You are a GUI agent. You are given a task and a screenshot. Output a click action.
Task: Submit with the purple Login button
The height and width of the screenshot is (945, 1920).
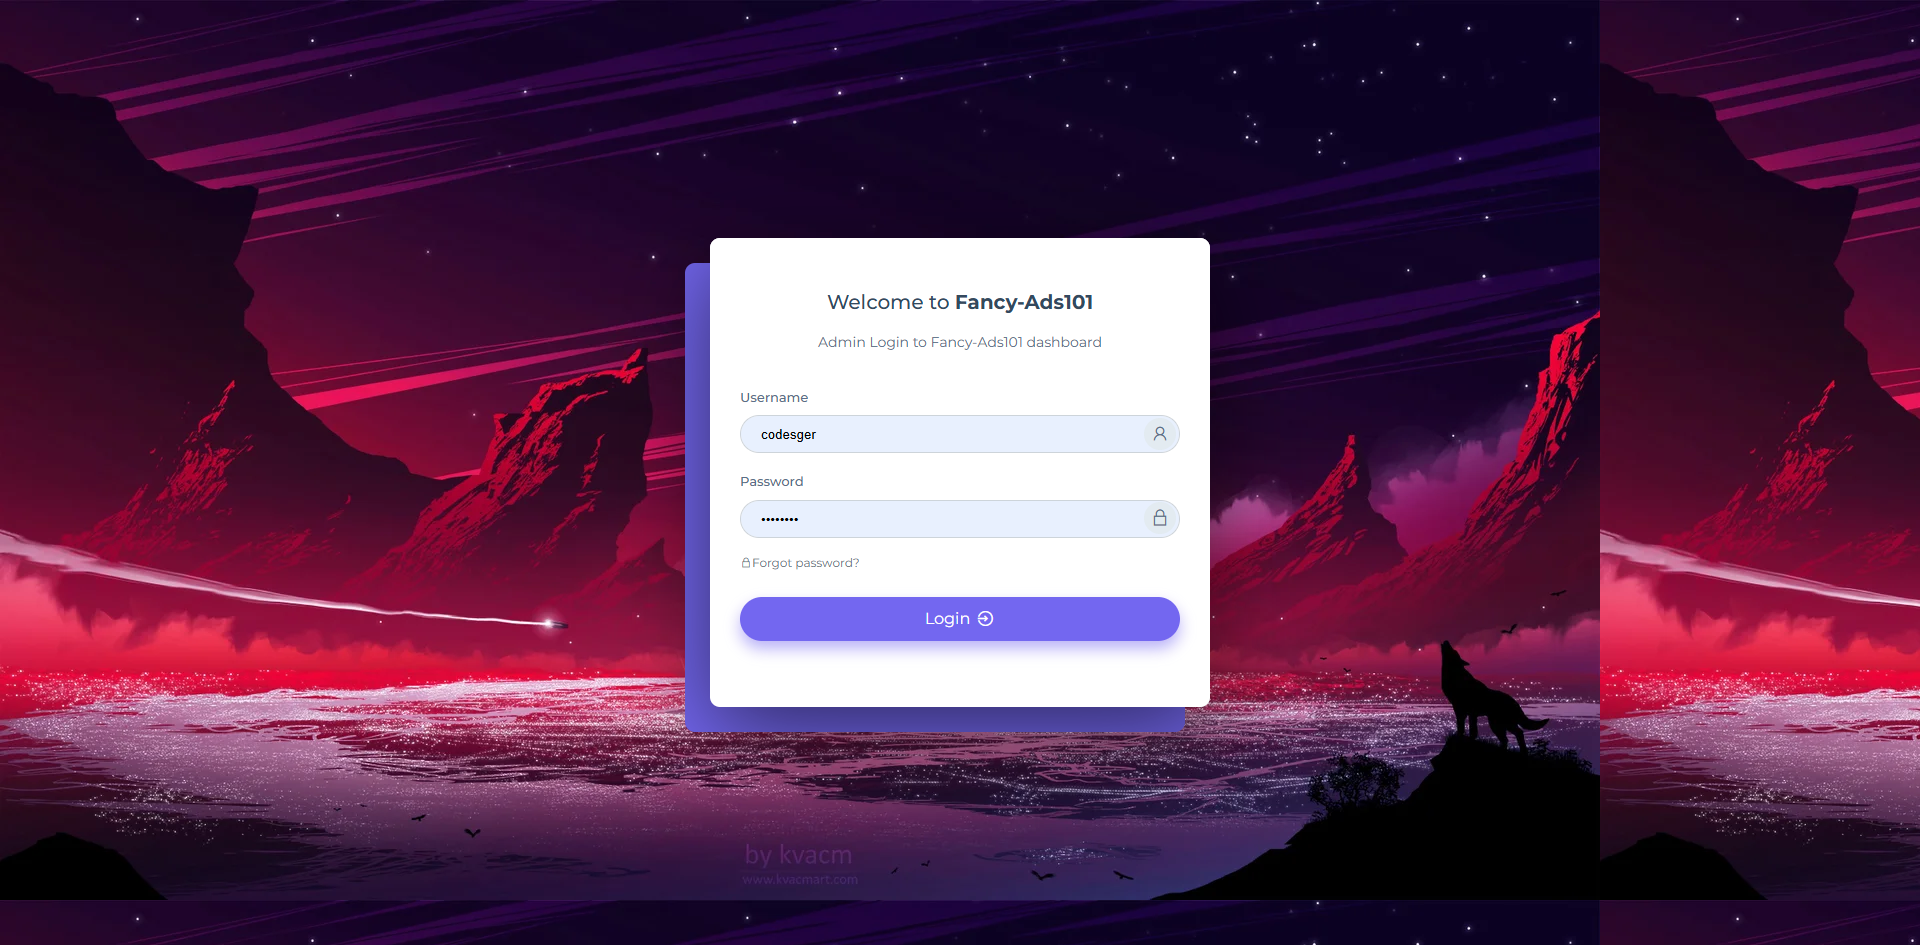click(x=960, y=619)
